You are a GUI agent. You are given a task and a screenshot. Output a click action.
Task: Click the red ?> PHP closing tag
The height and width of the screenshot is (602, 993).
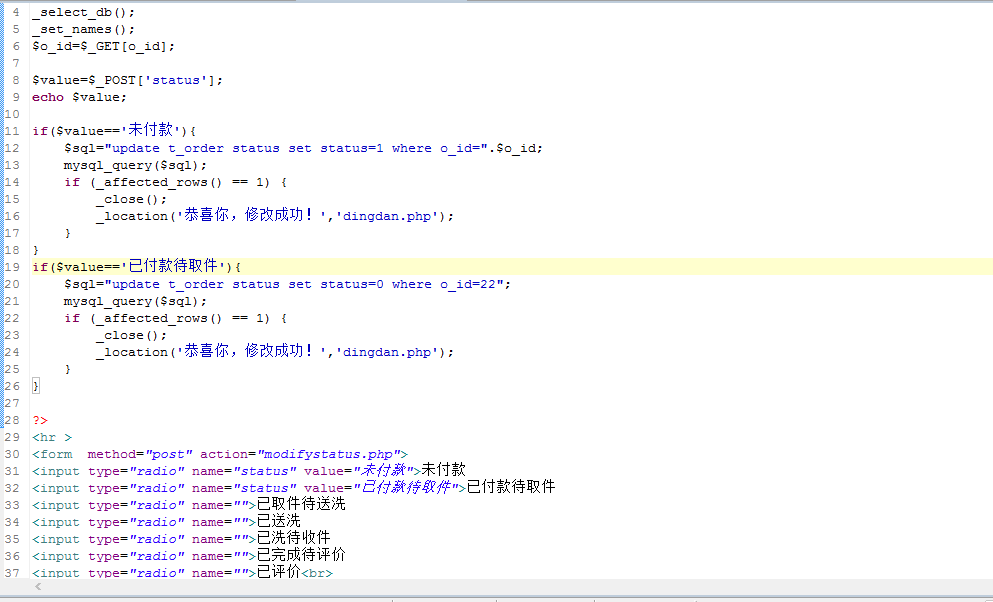[40, 420]
